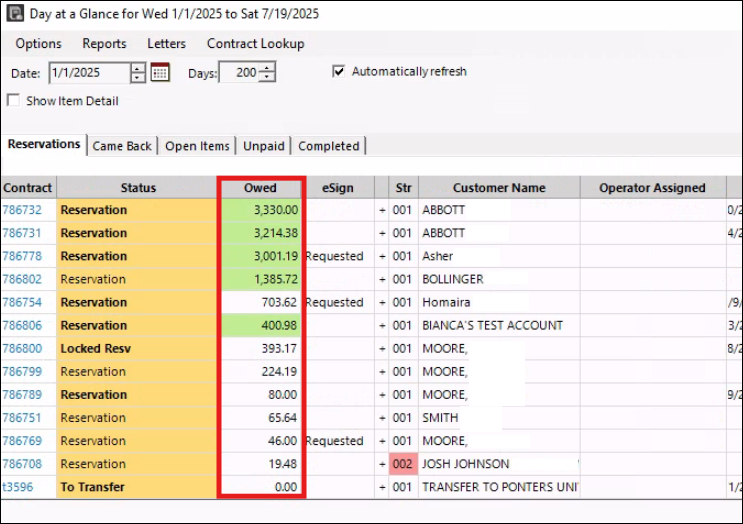Open the calendar picker next to Date

coord(160,73)
